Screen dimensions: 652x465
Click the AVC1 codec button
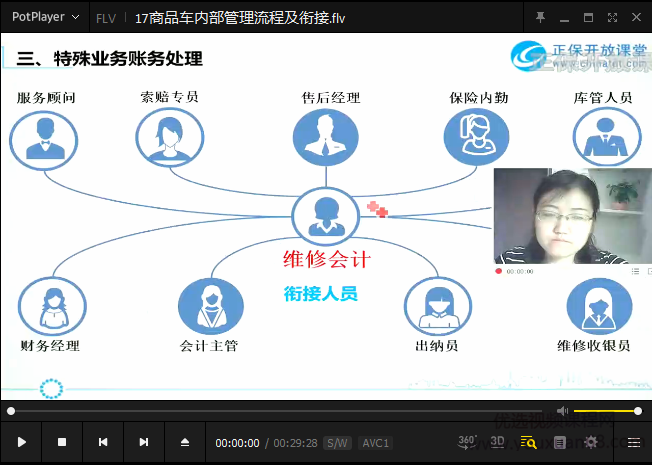376,443
